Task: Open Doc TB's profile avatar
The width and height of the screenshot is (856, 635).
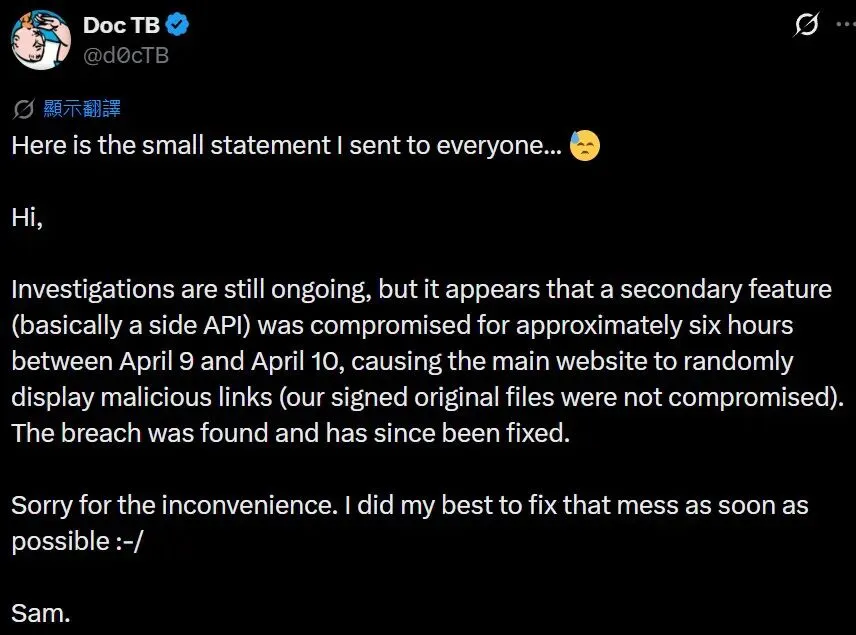Action: coord(40,39)
